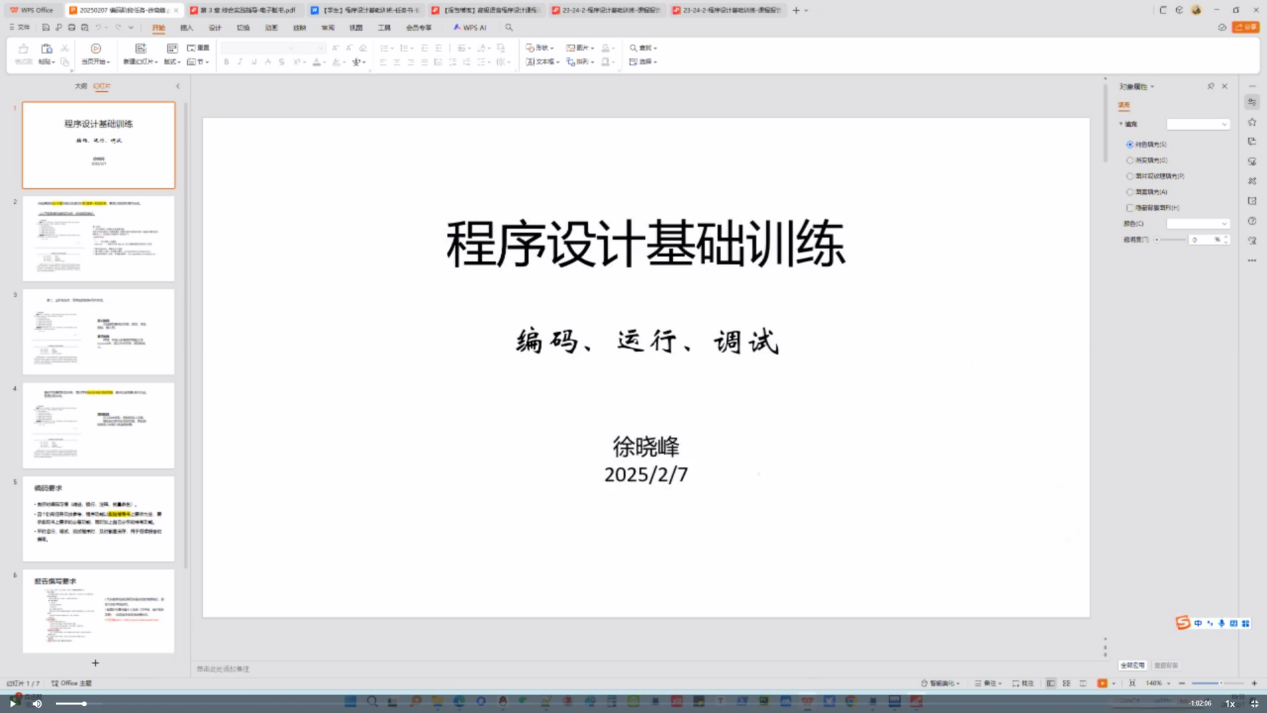Select the solid fill radio button
The image size is (1267, 713).
click(x=1130, y=144)
